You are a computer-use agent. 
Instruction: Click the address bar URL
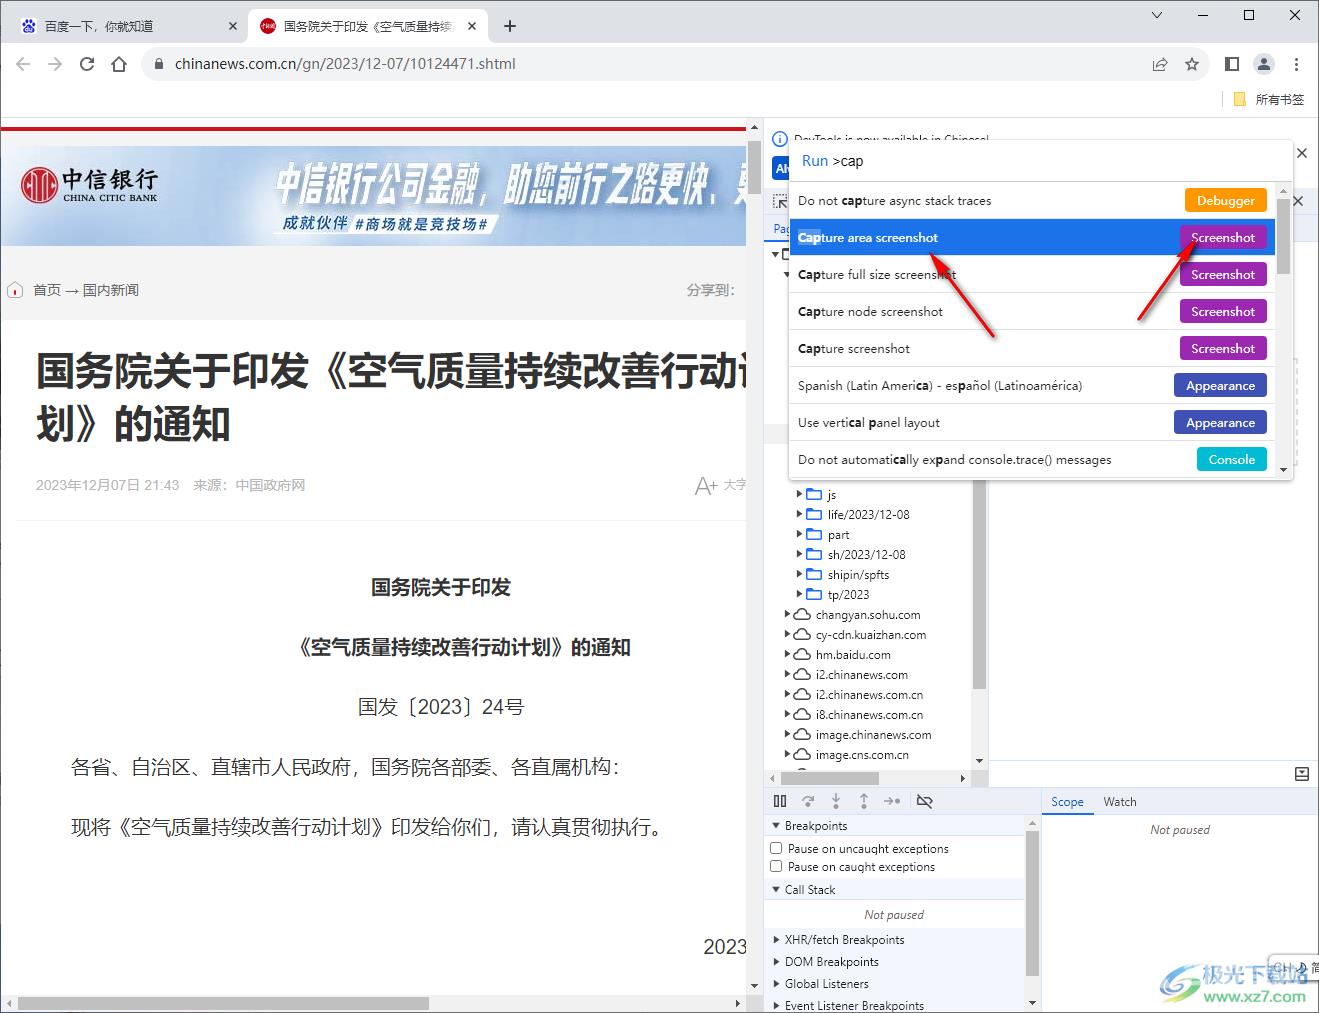(x=345, y=64)
